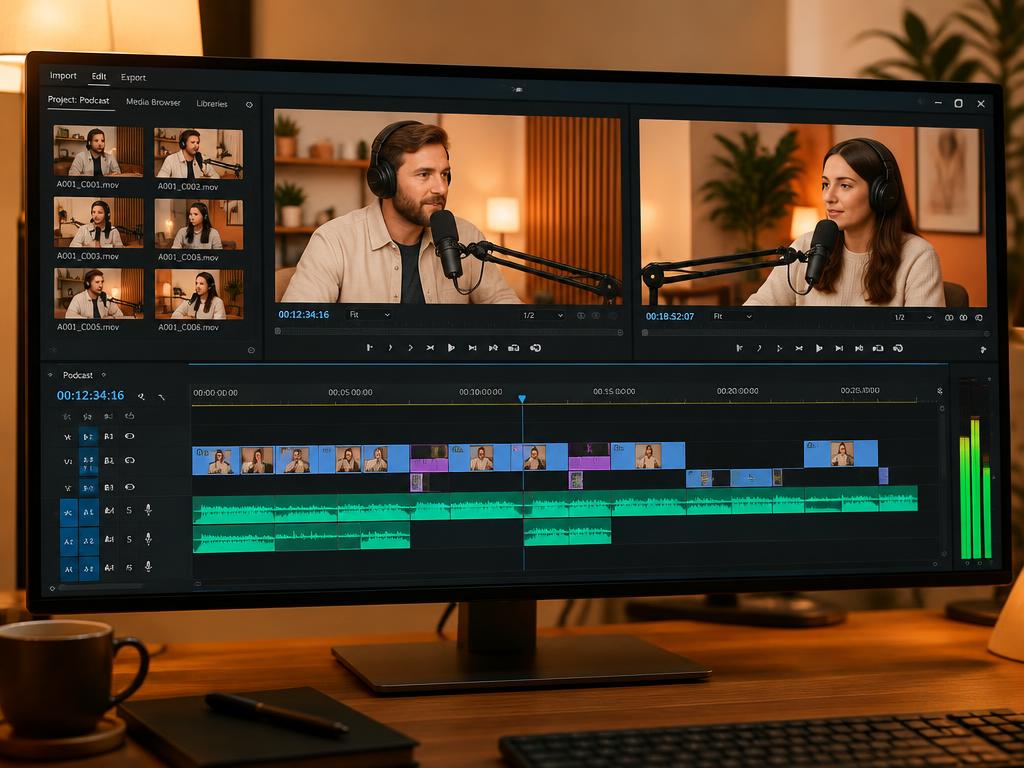Click Go to In under 00:18:52:07 monitor
The height and width of the screenshot is (768, 1024).
pos(779,349)
